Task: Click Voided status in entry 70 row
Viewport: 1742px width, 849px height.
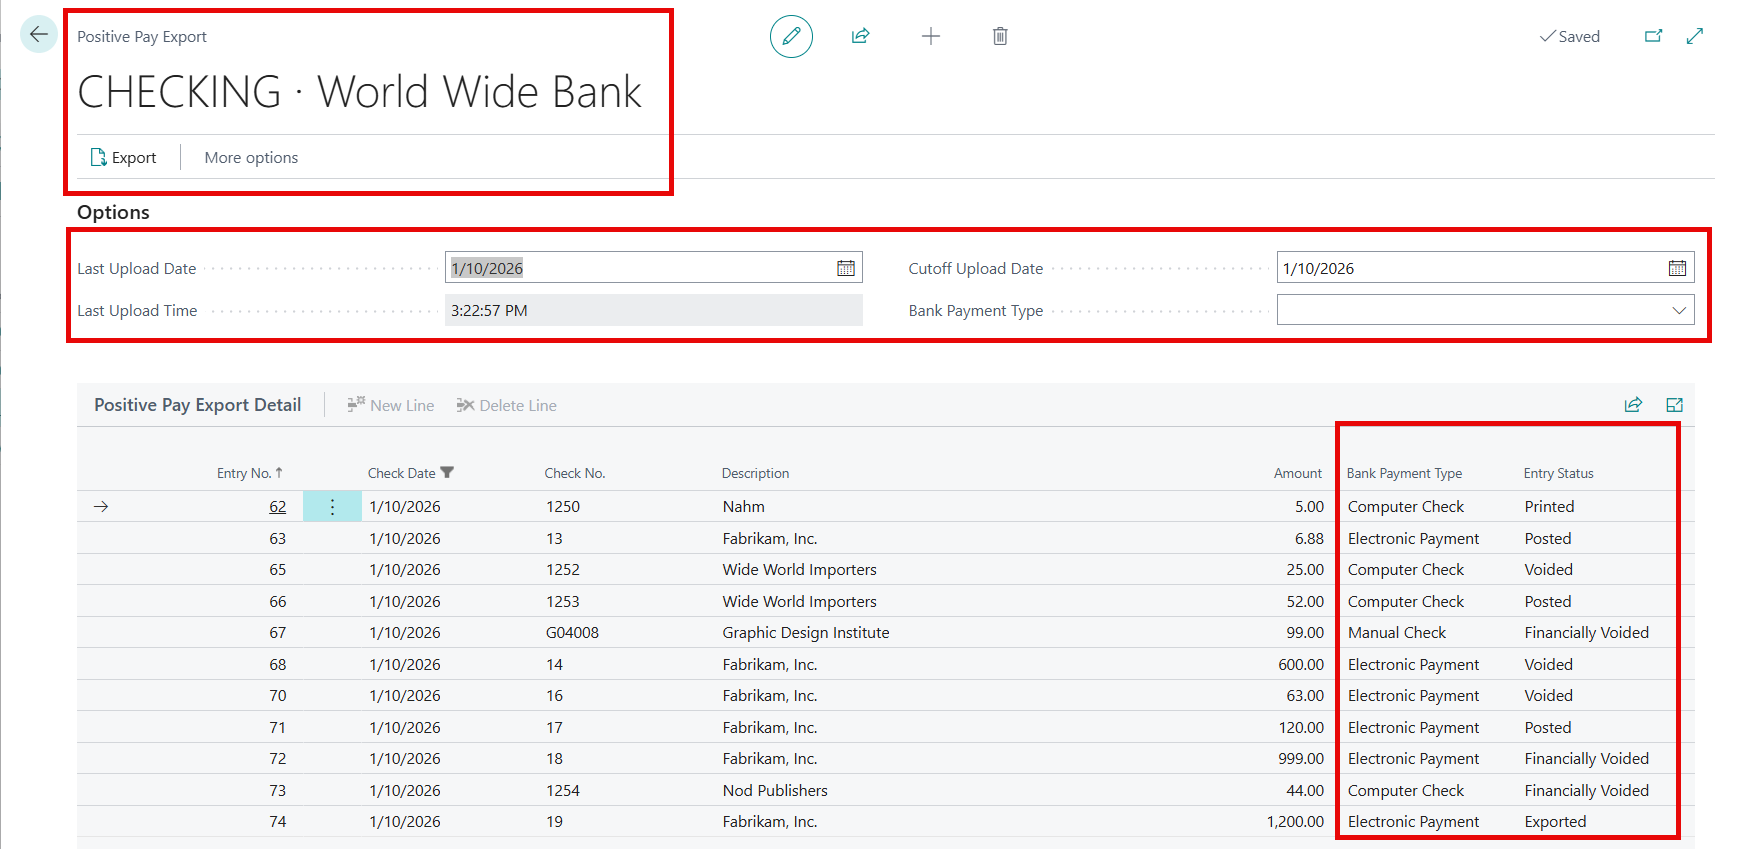Action: point(1548,695)
